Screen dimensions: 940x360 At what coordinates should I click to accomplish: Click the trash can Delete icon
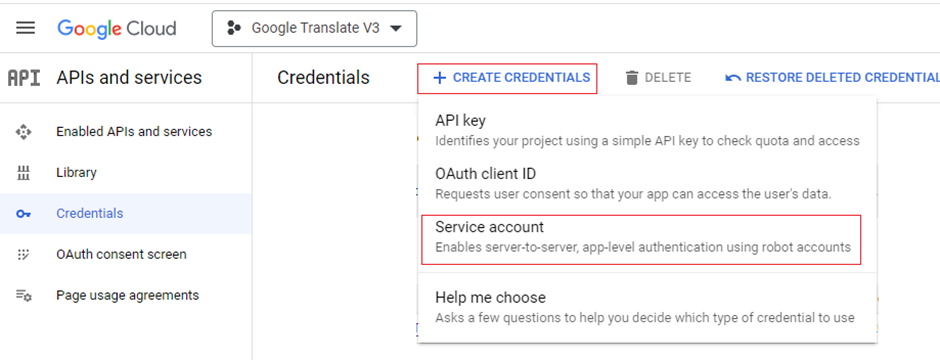pos(632,78)
